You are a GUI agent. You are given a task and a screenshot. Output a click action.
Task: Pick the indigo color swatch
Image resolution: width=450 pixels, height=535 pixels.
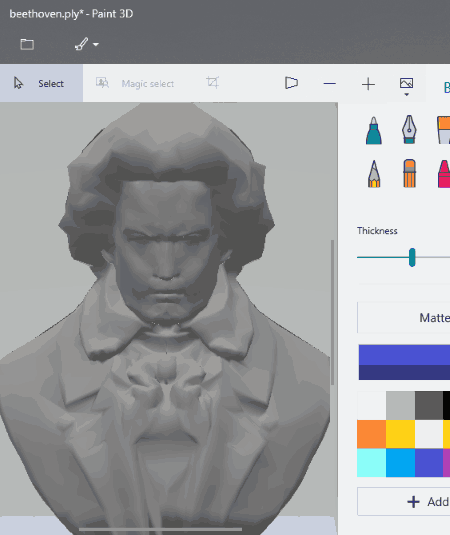[429, 463]
